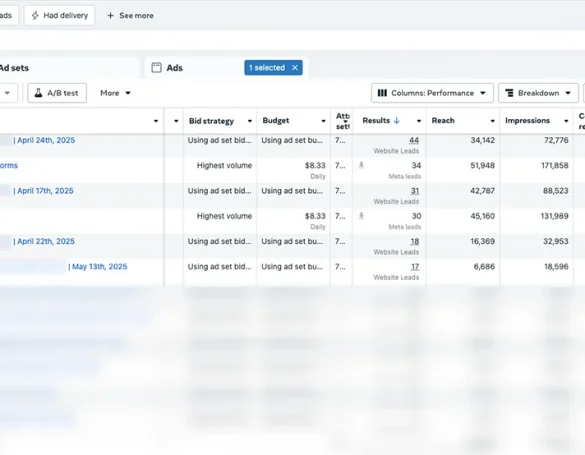The height and width of the screenshot is (455, 585).
Task: Click the A/B test flask icon
Action: click(x=38, y=93)
